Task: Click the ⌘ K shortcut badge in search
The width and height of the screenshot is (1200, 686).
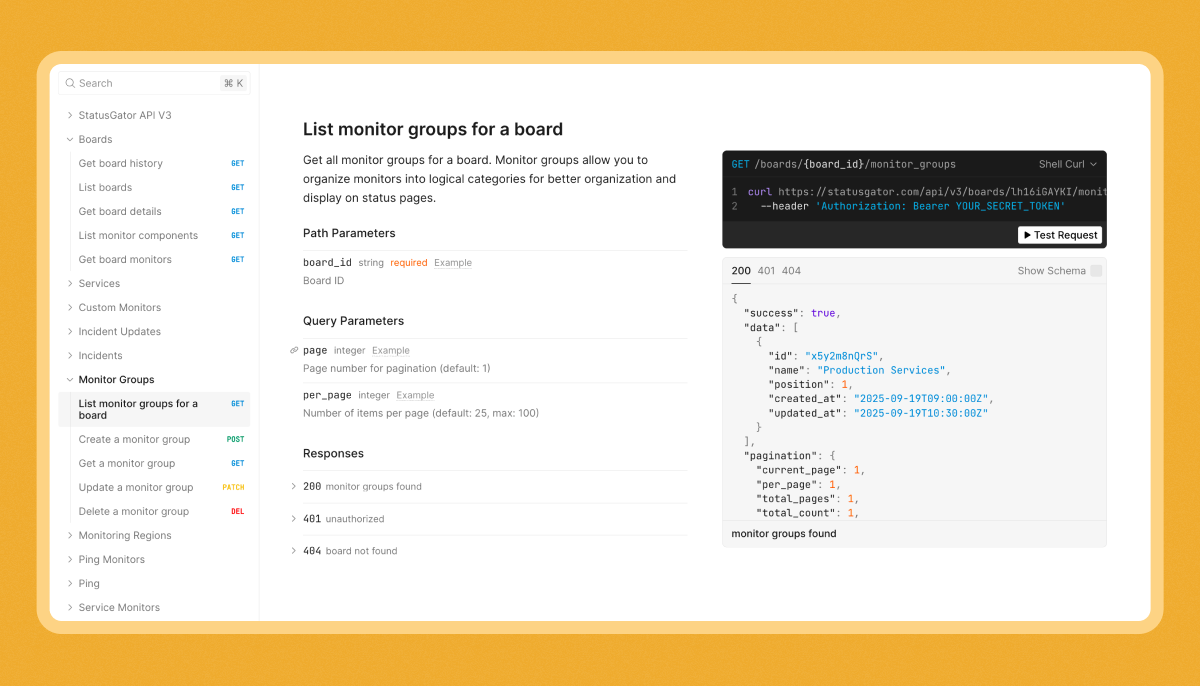Action: pos(233,83)
